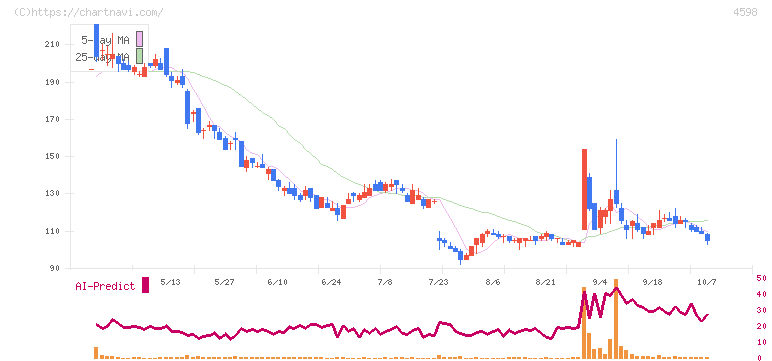Click the 8/6 date axis label

(x=492, y=282)
